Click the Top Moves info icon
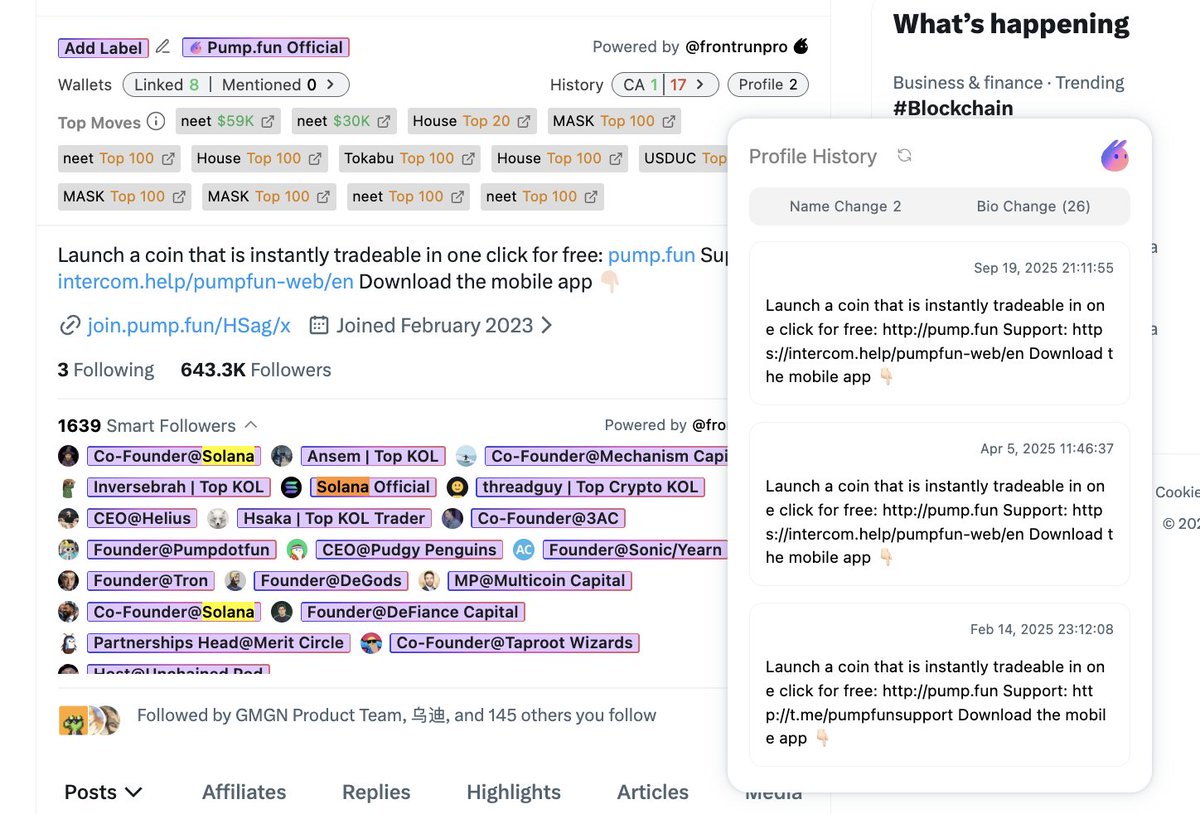This screenshot has height=814, width=1200. [x=156, y=122]
